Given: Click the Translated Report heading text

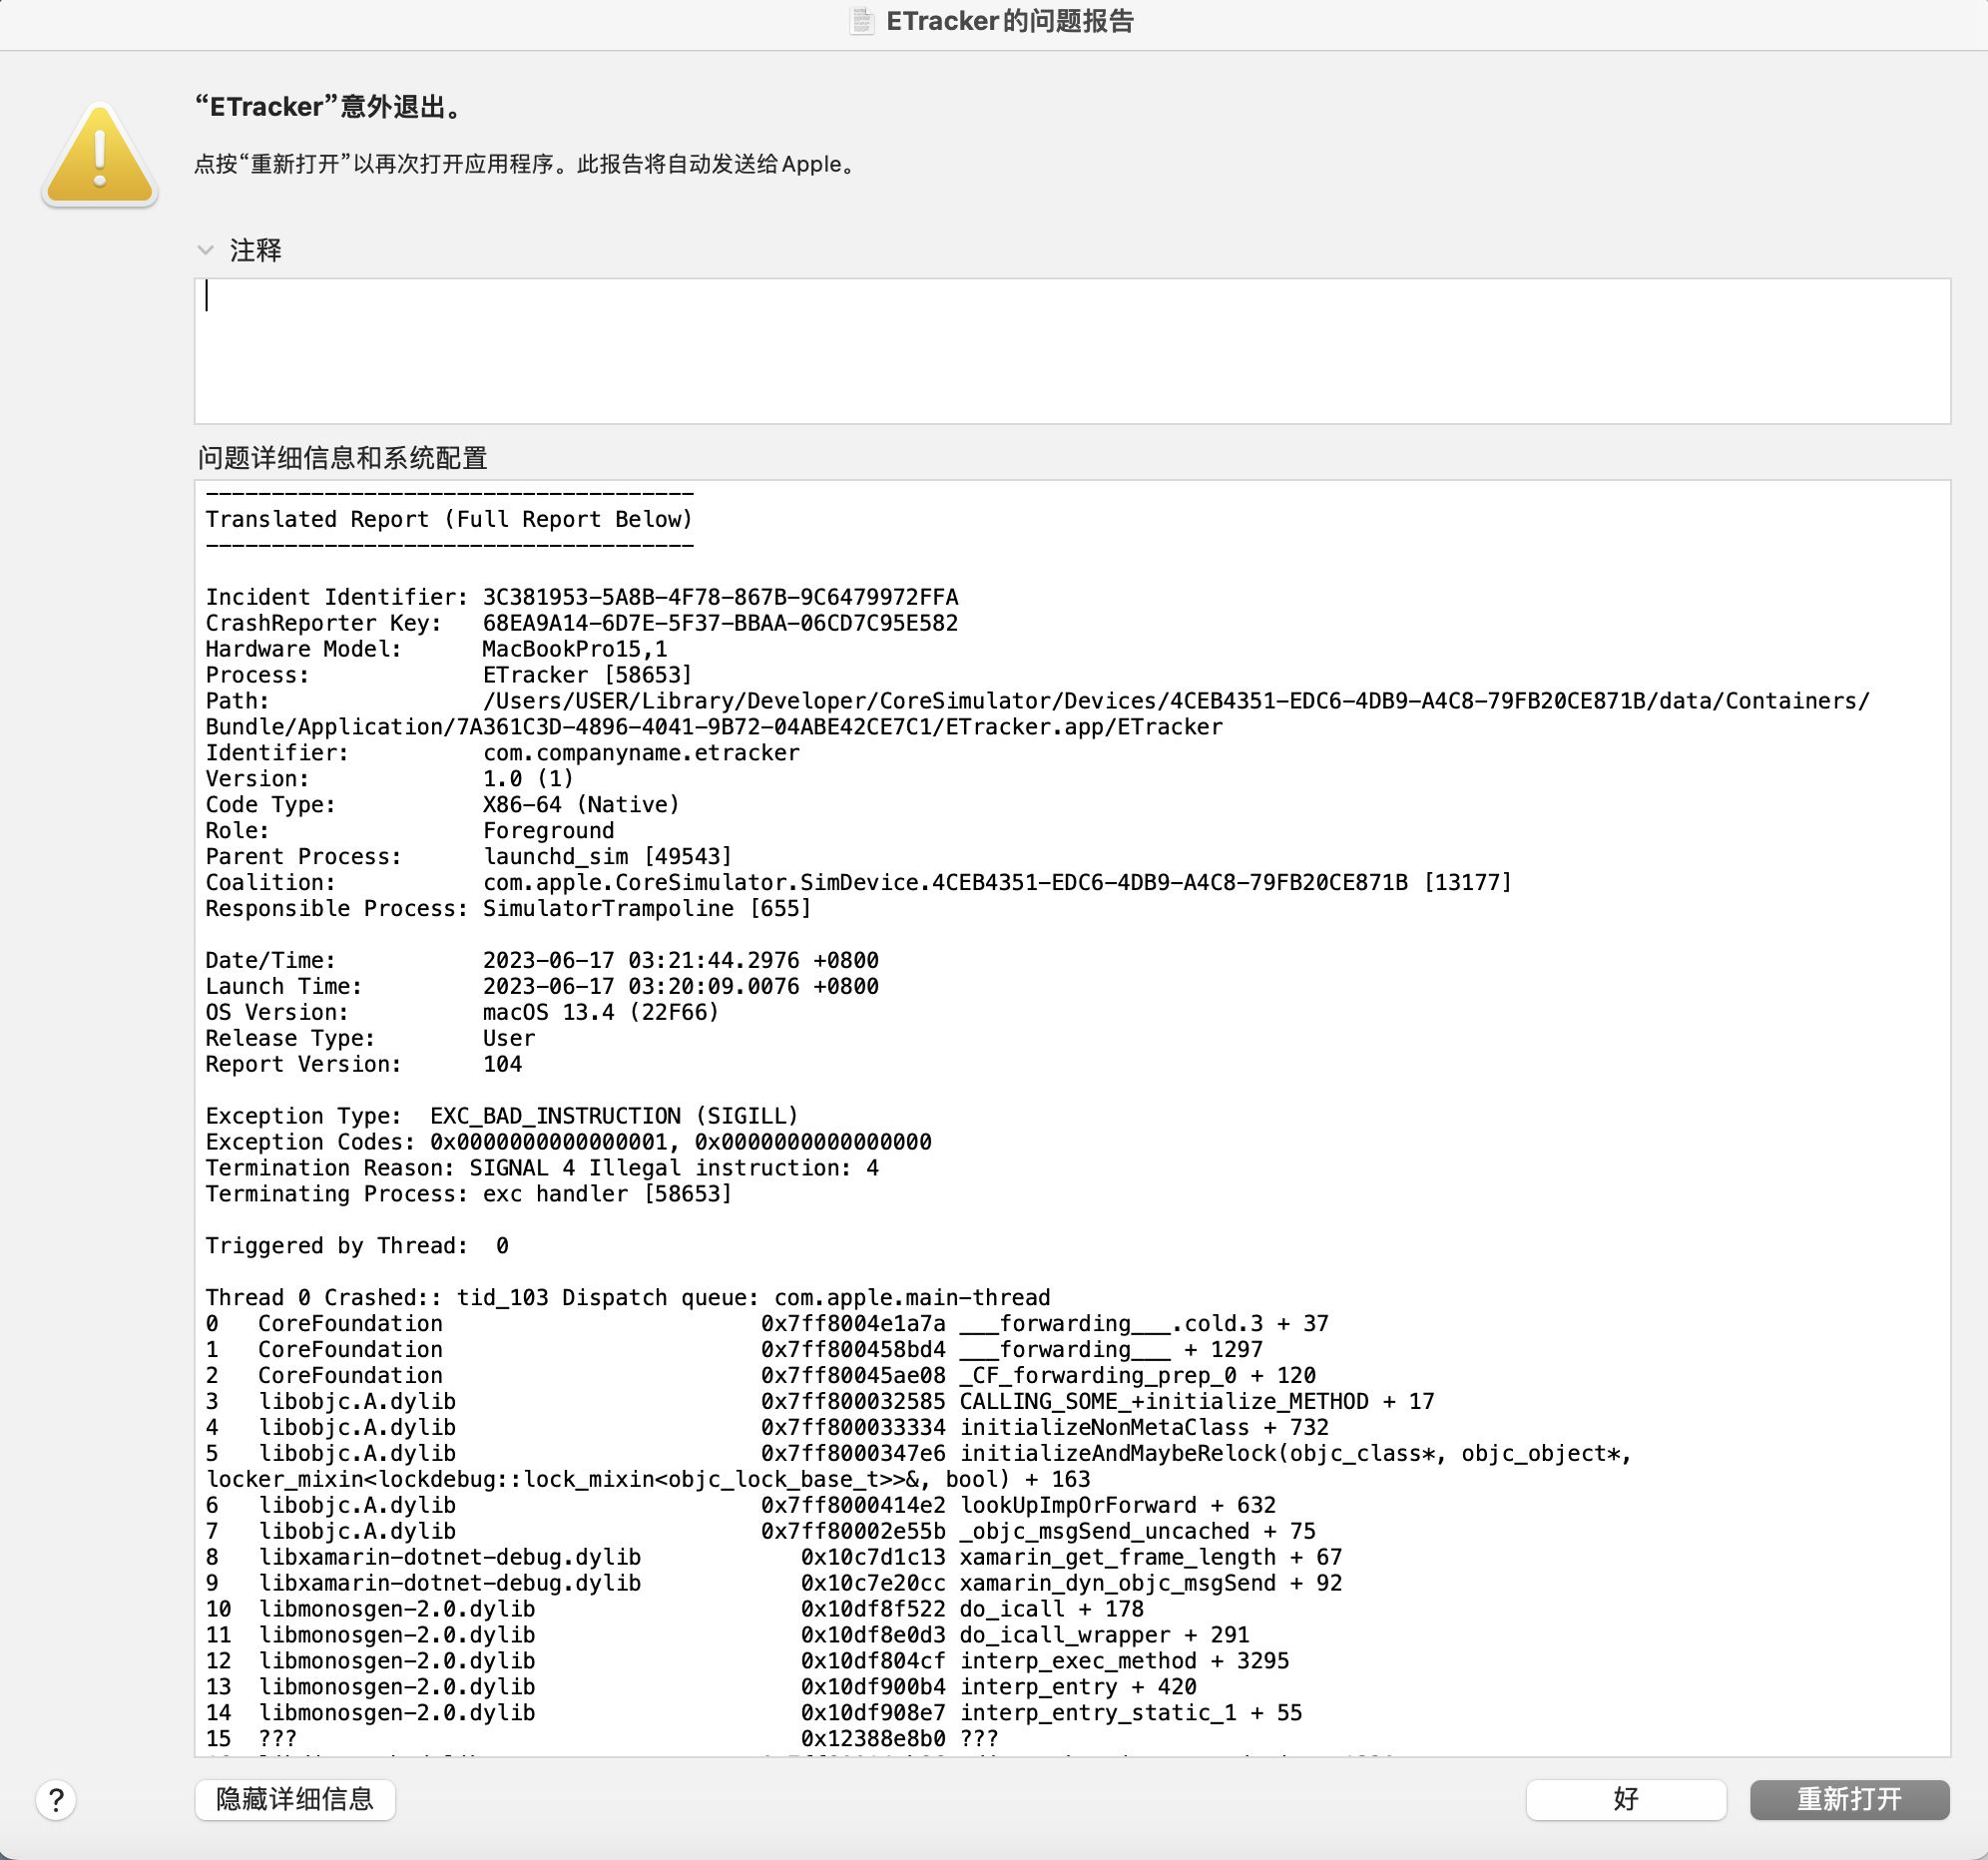Looking at the screenshot, I should coord(448,519).
